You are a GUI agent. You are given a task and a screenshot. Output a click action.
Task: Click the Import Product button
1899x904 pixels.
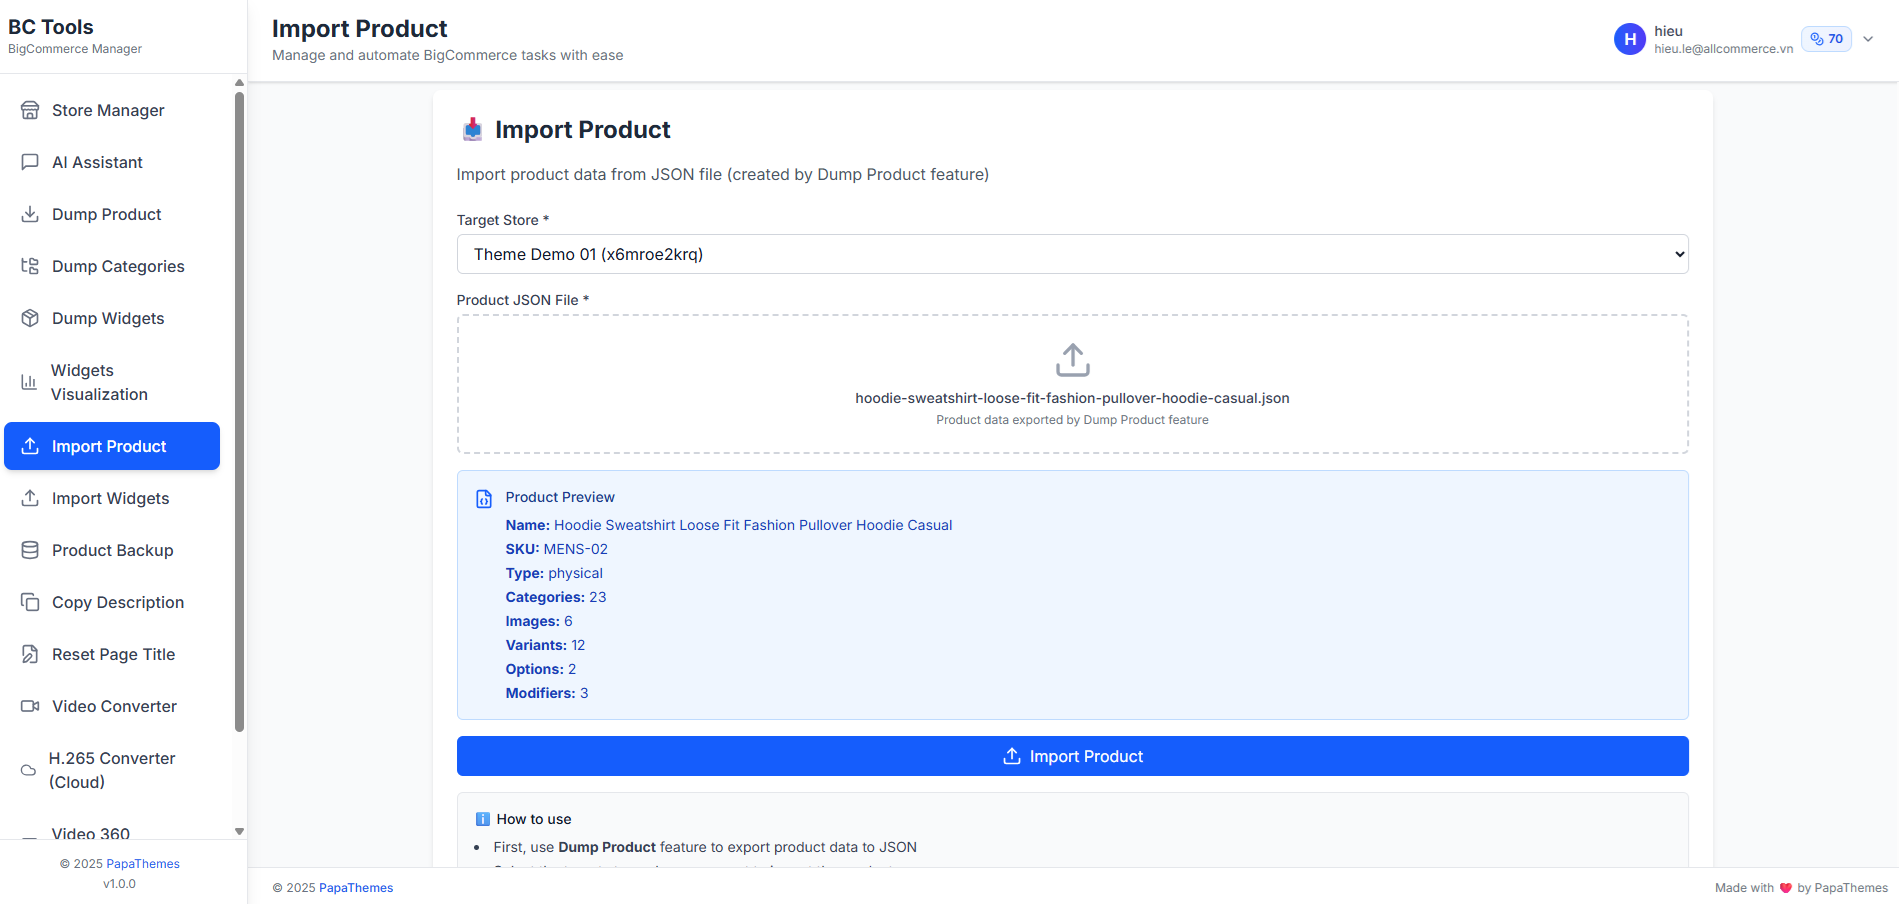(x=1072, y=756)
